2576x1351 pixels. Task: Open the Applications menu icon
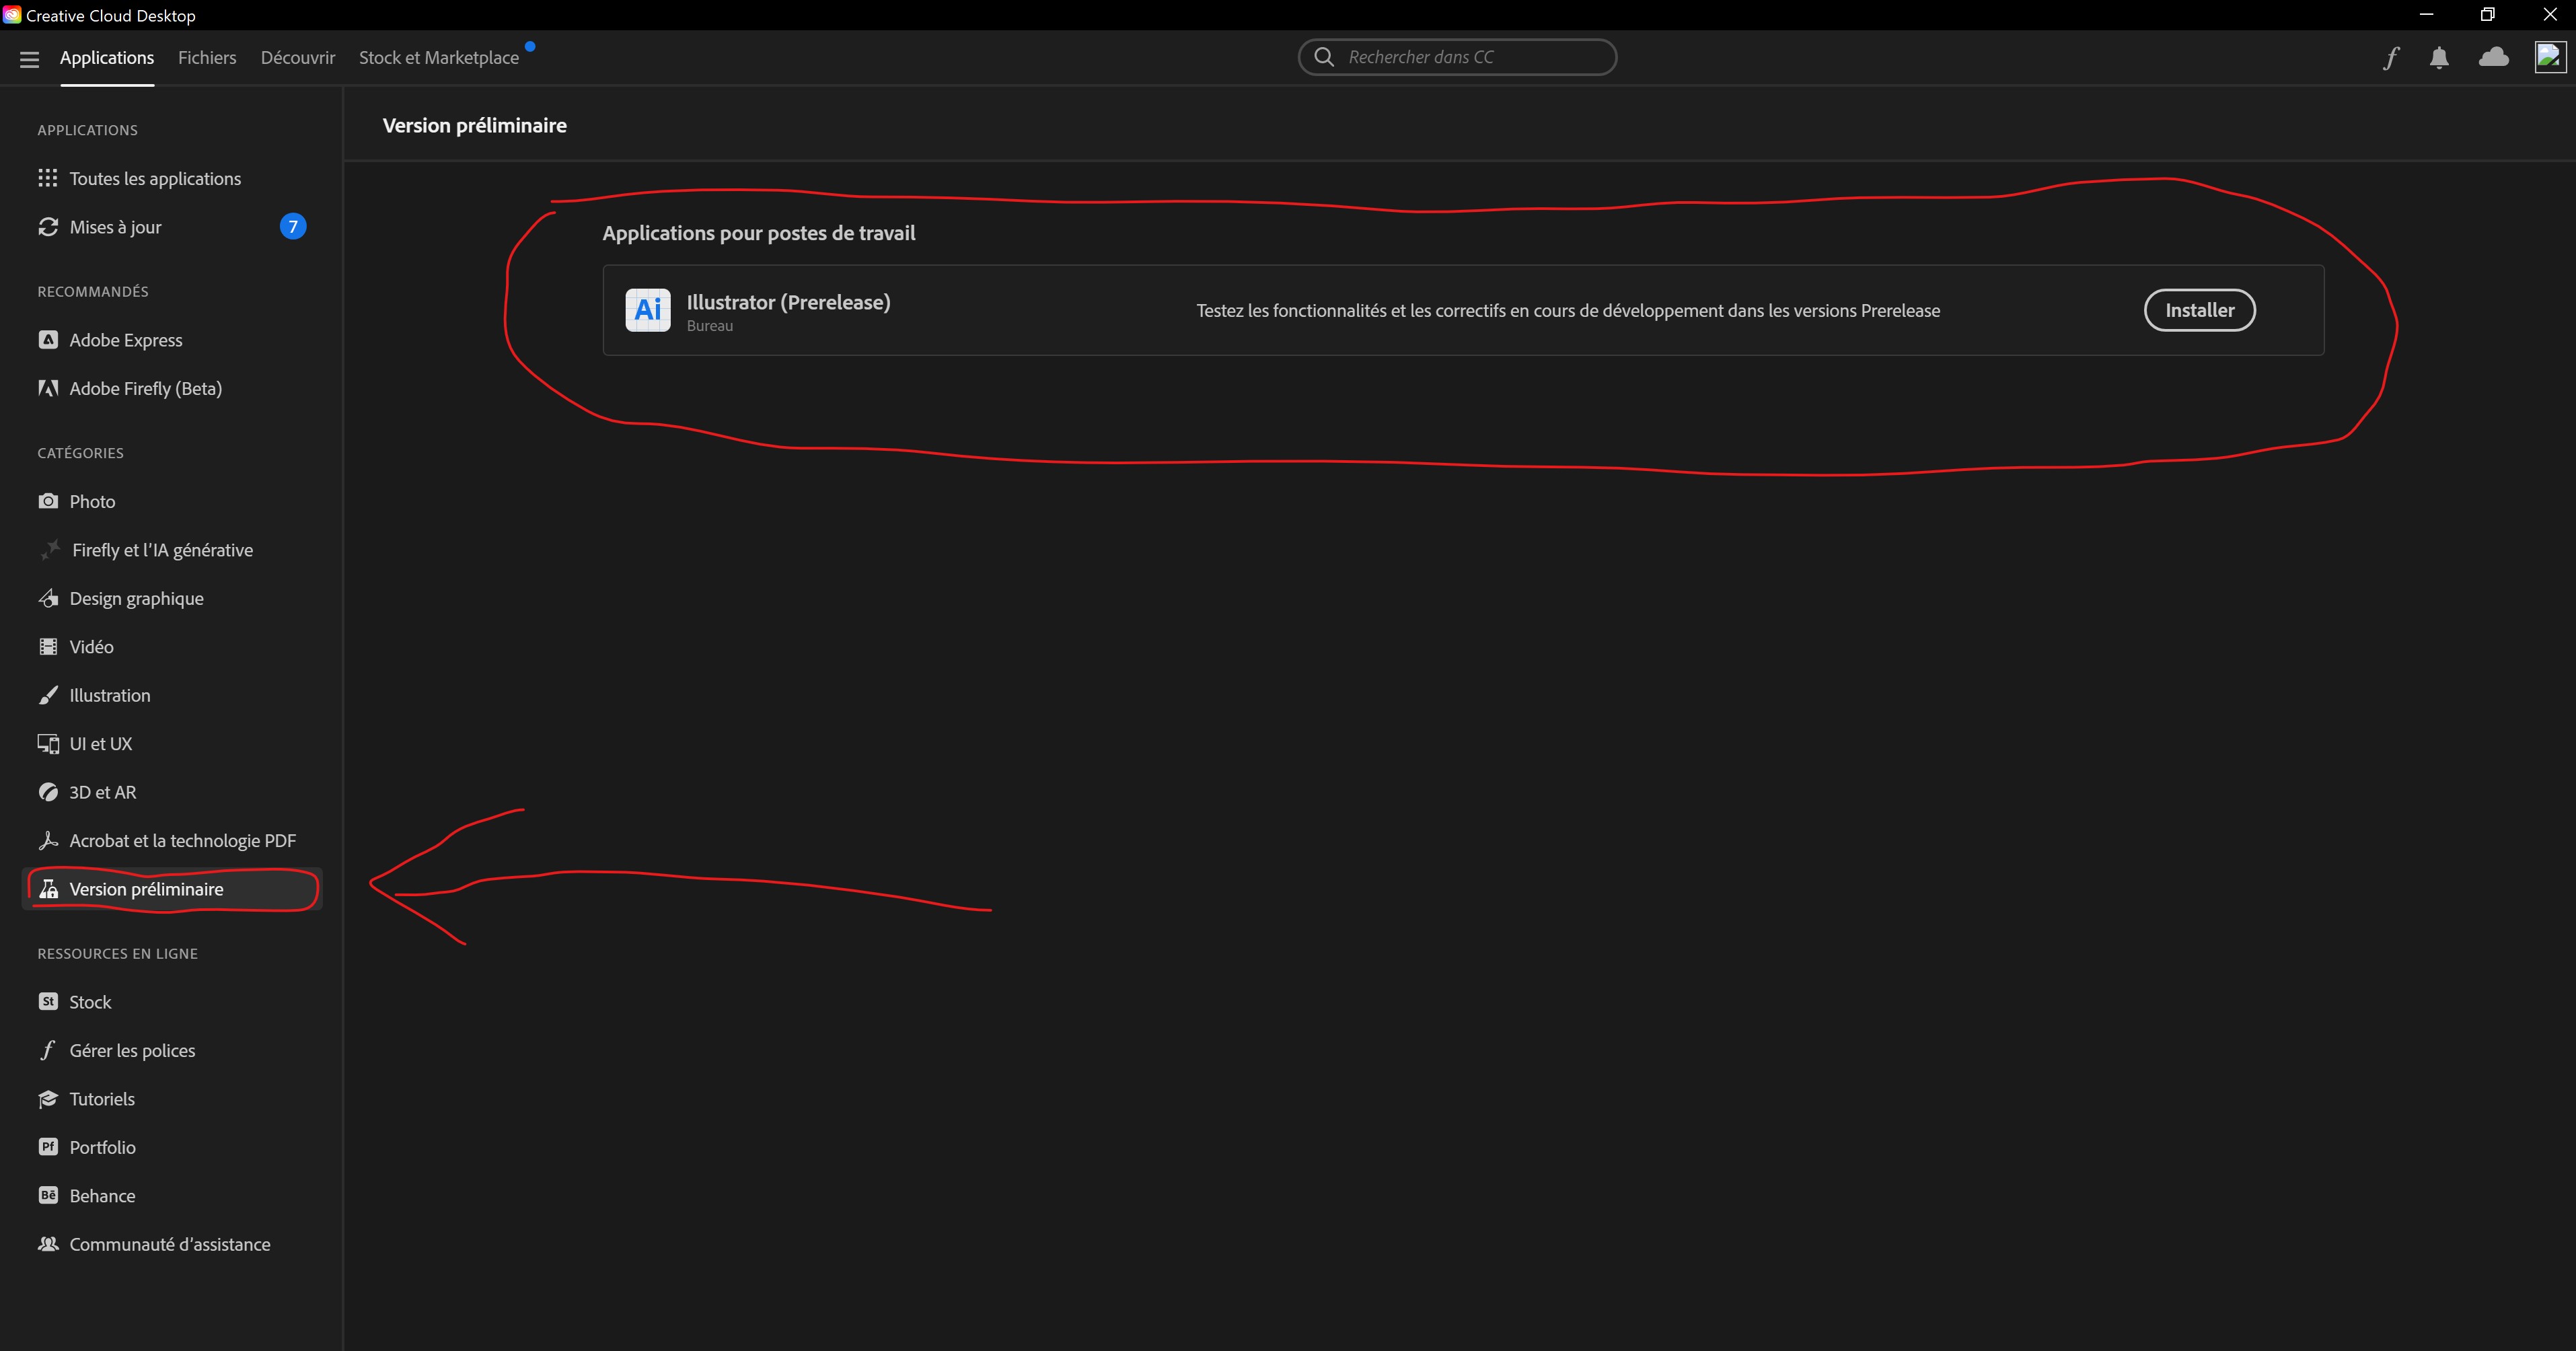[31, 58]
